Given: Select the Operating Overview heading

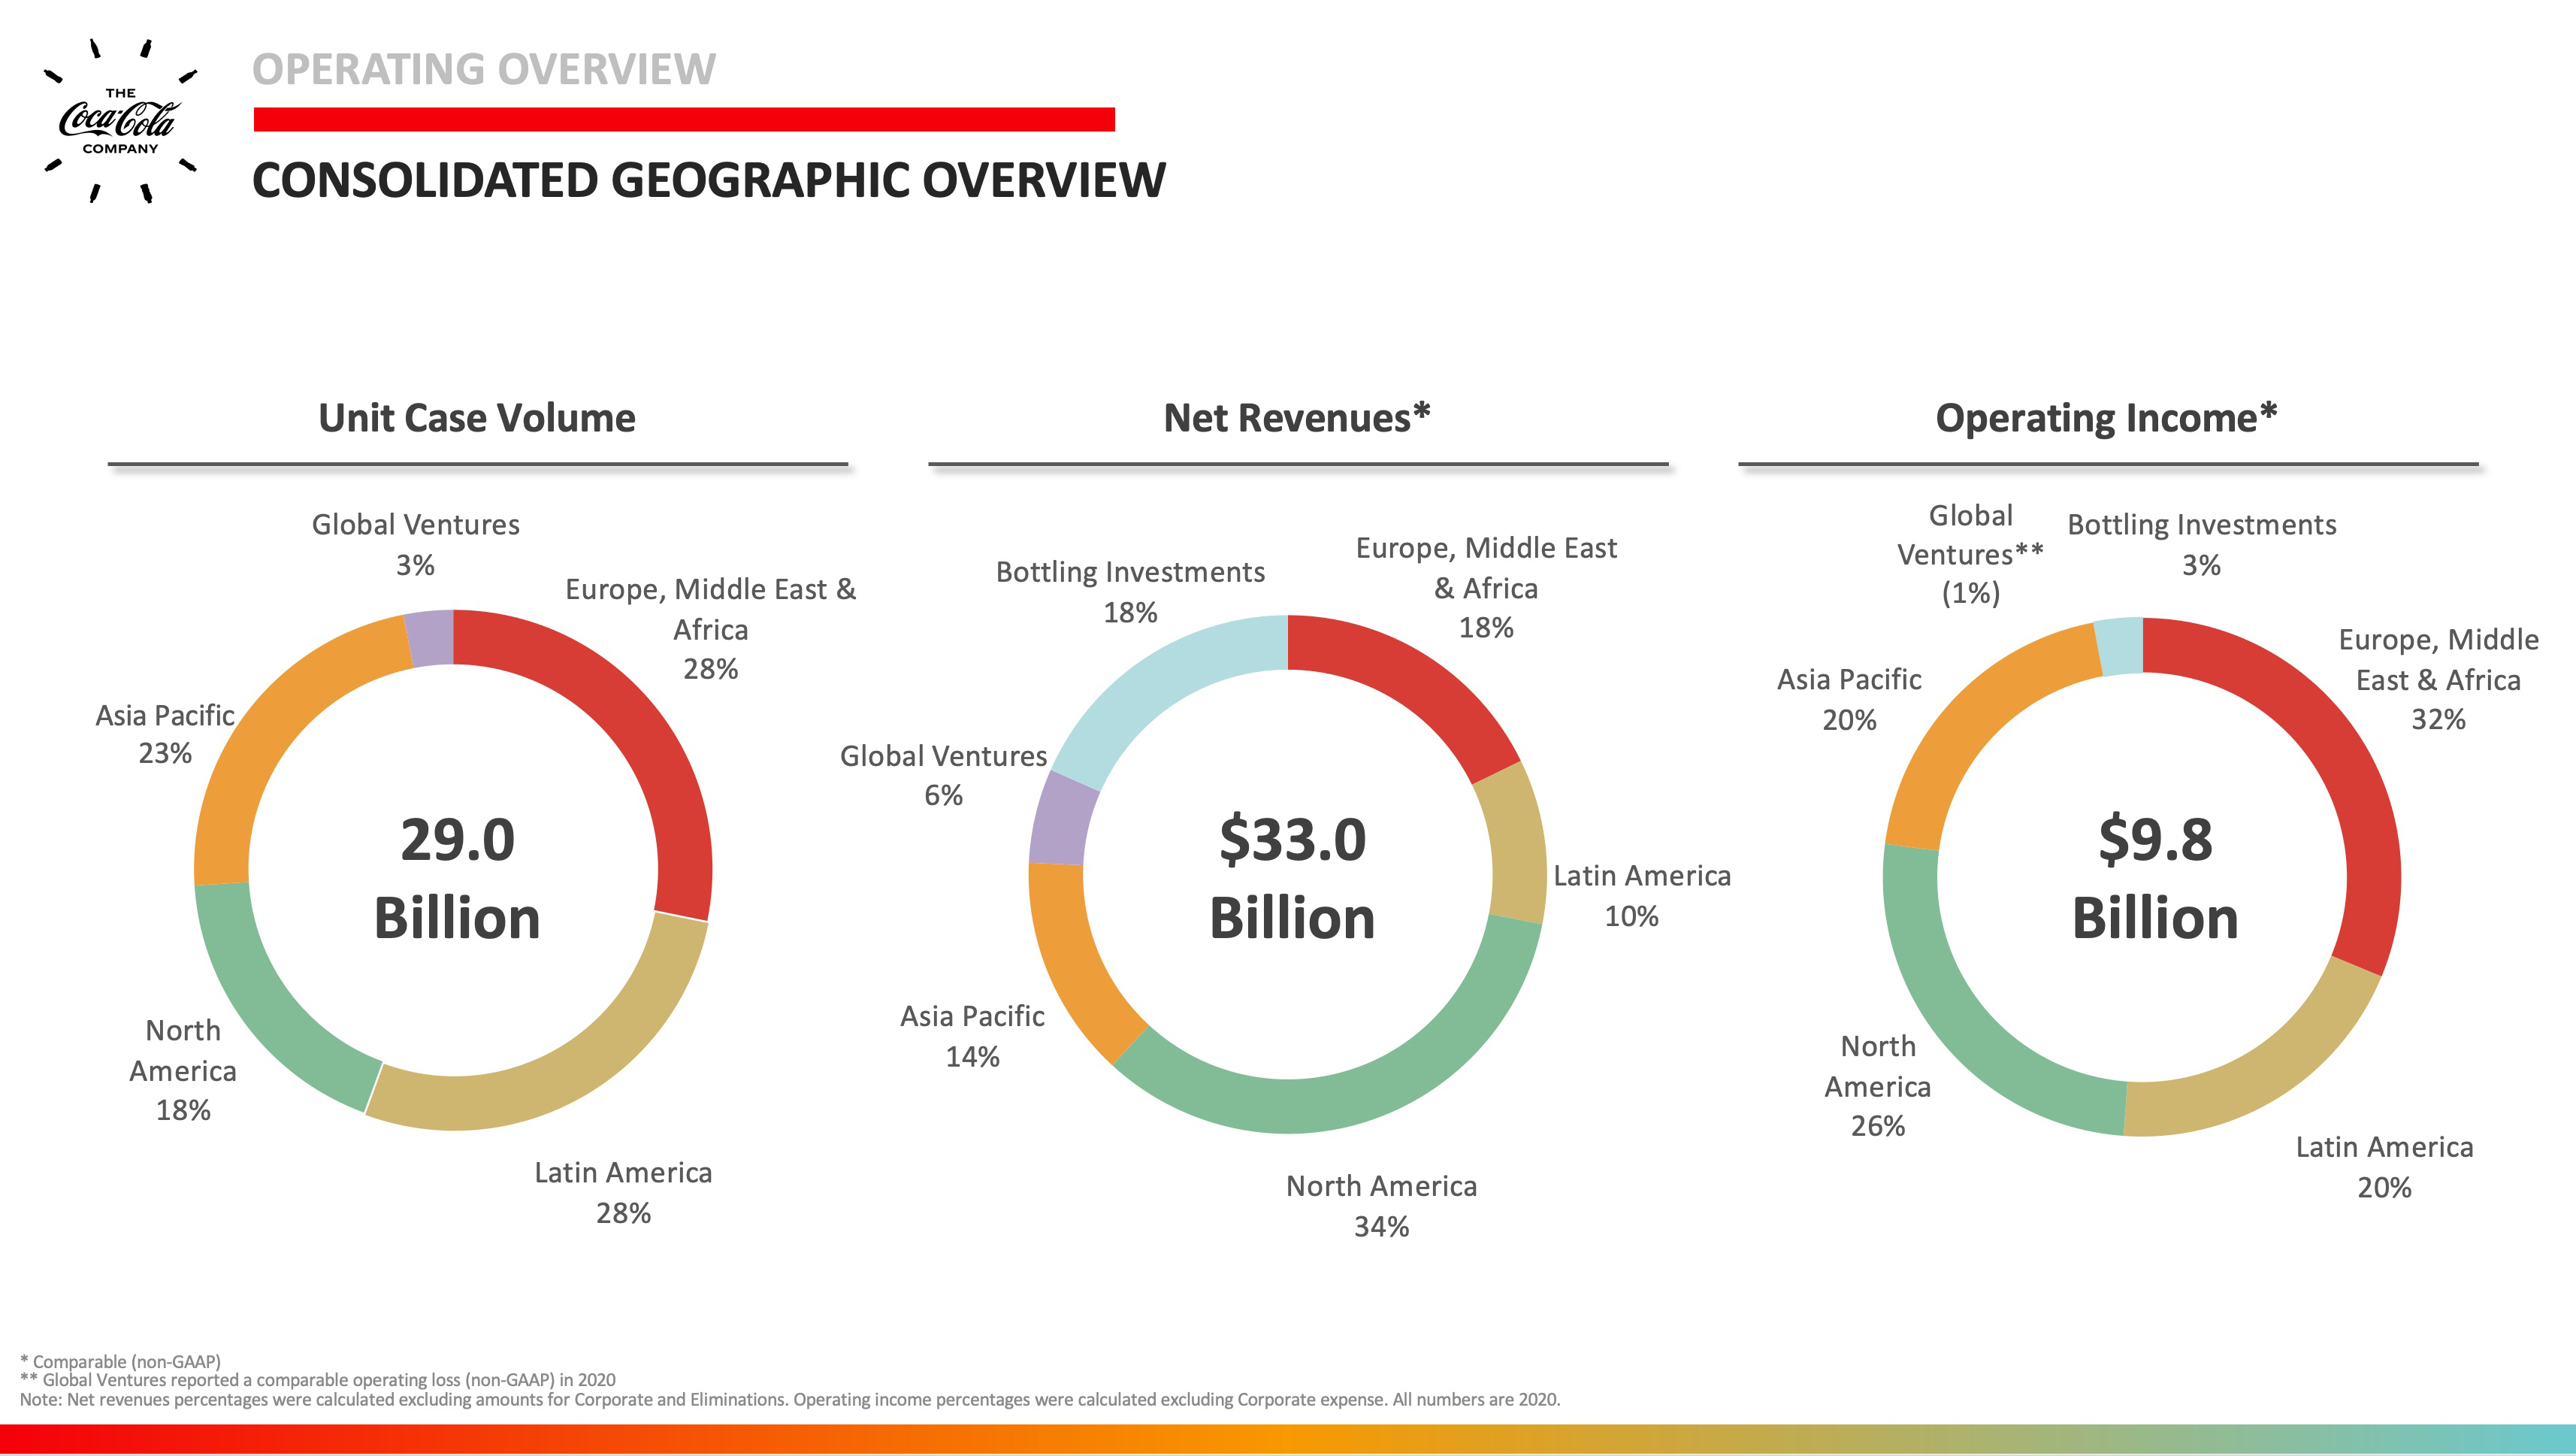Looking at the screenshot, I should (484, 69).
